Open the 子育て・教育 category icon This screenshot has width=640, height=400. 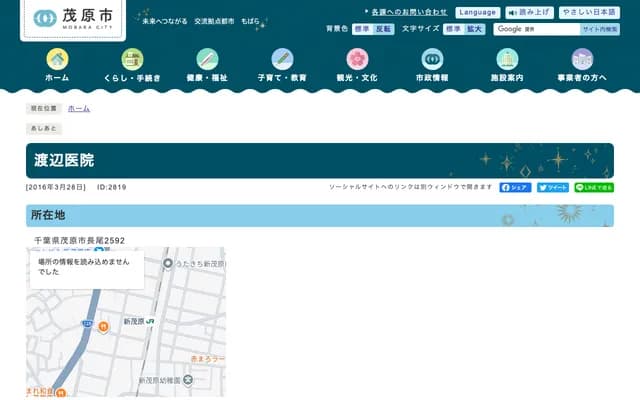click(282, 59)
